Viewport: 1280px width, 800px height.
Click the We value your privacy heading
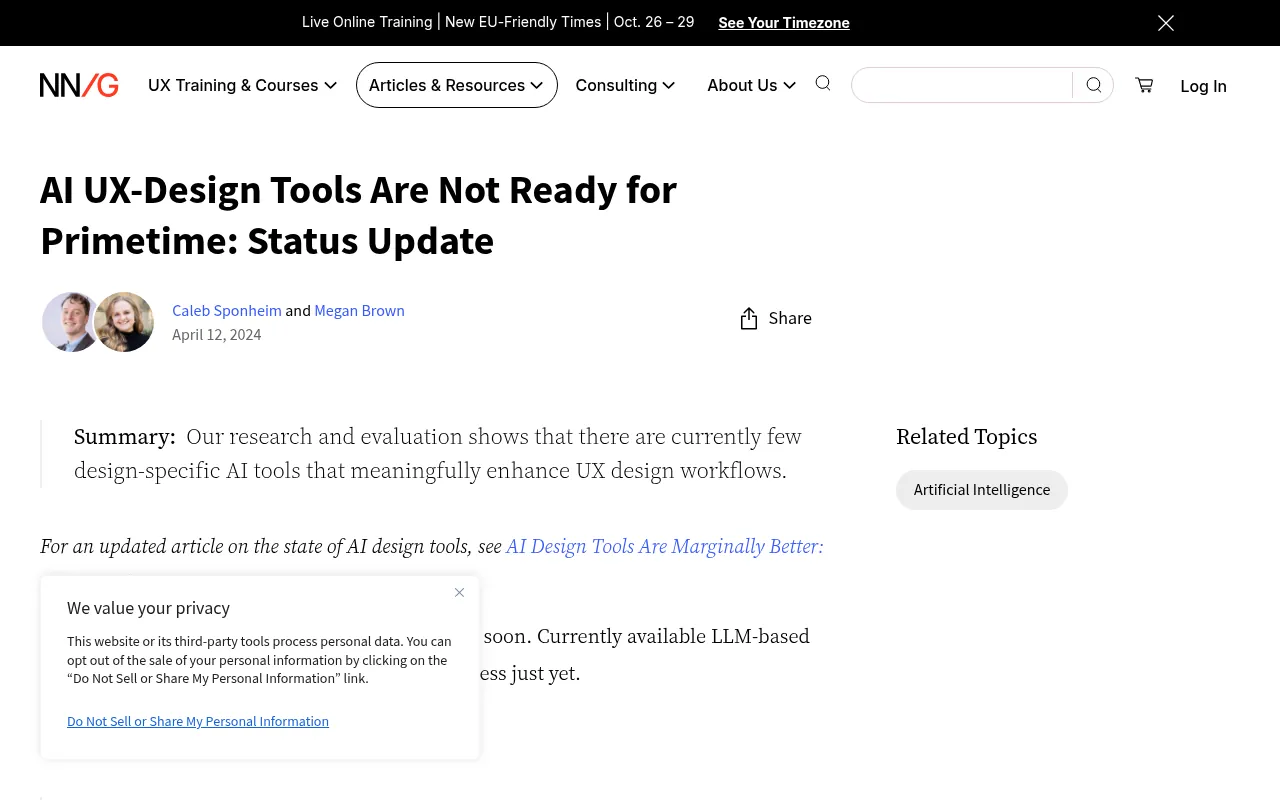click(x=148, y=608)
